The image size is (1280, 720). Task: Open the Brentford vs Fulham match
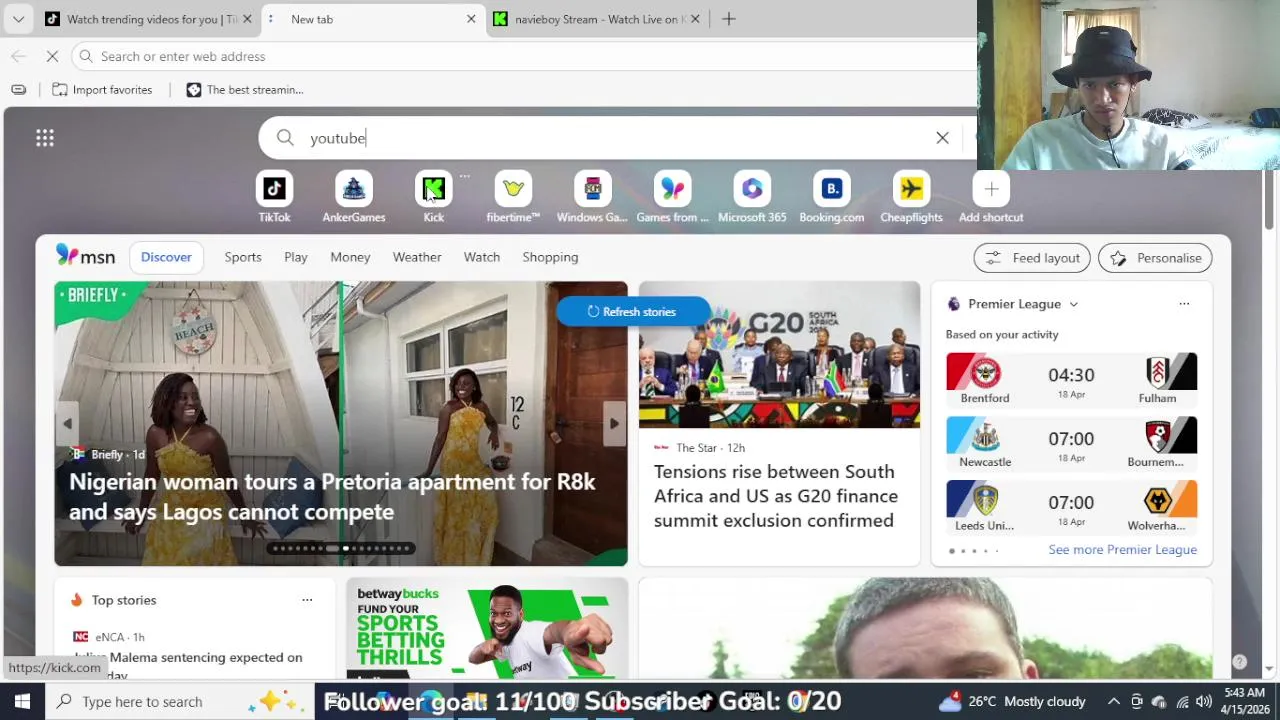pos(1071,379)
